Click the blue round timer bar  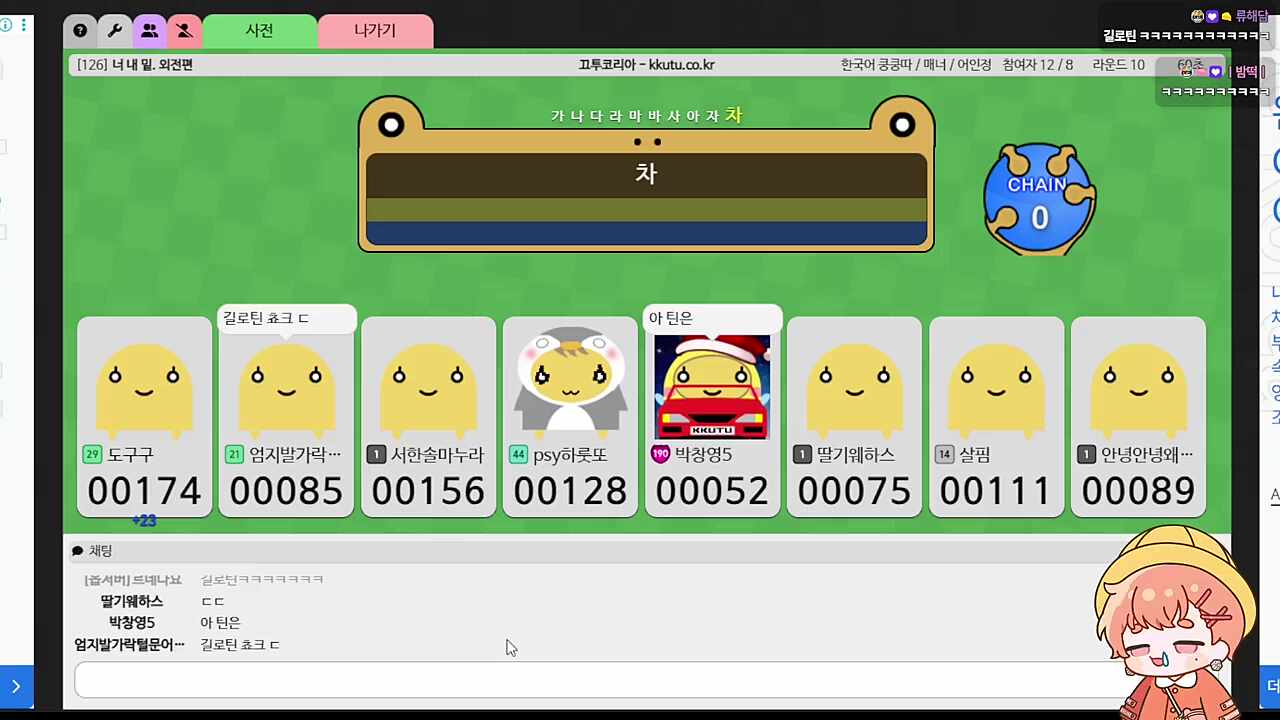(646, 233)
